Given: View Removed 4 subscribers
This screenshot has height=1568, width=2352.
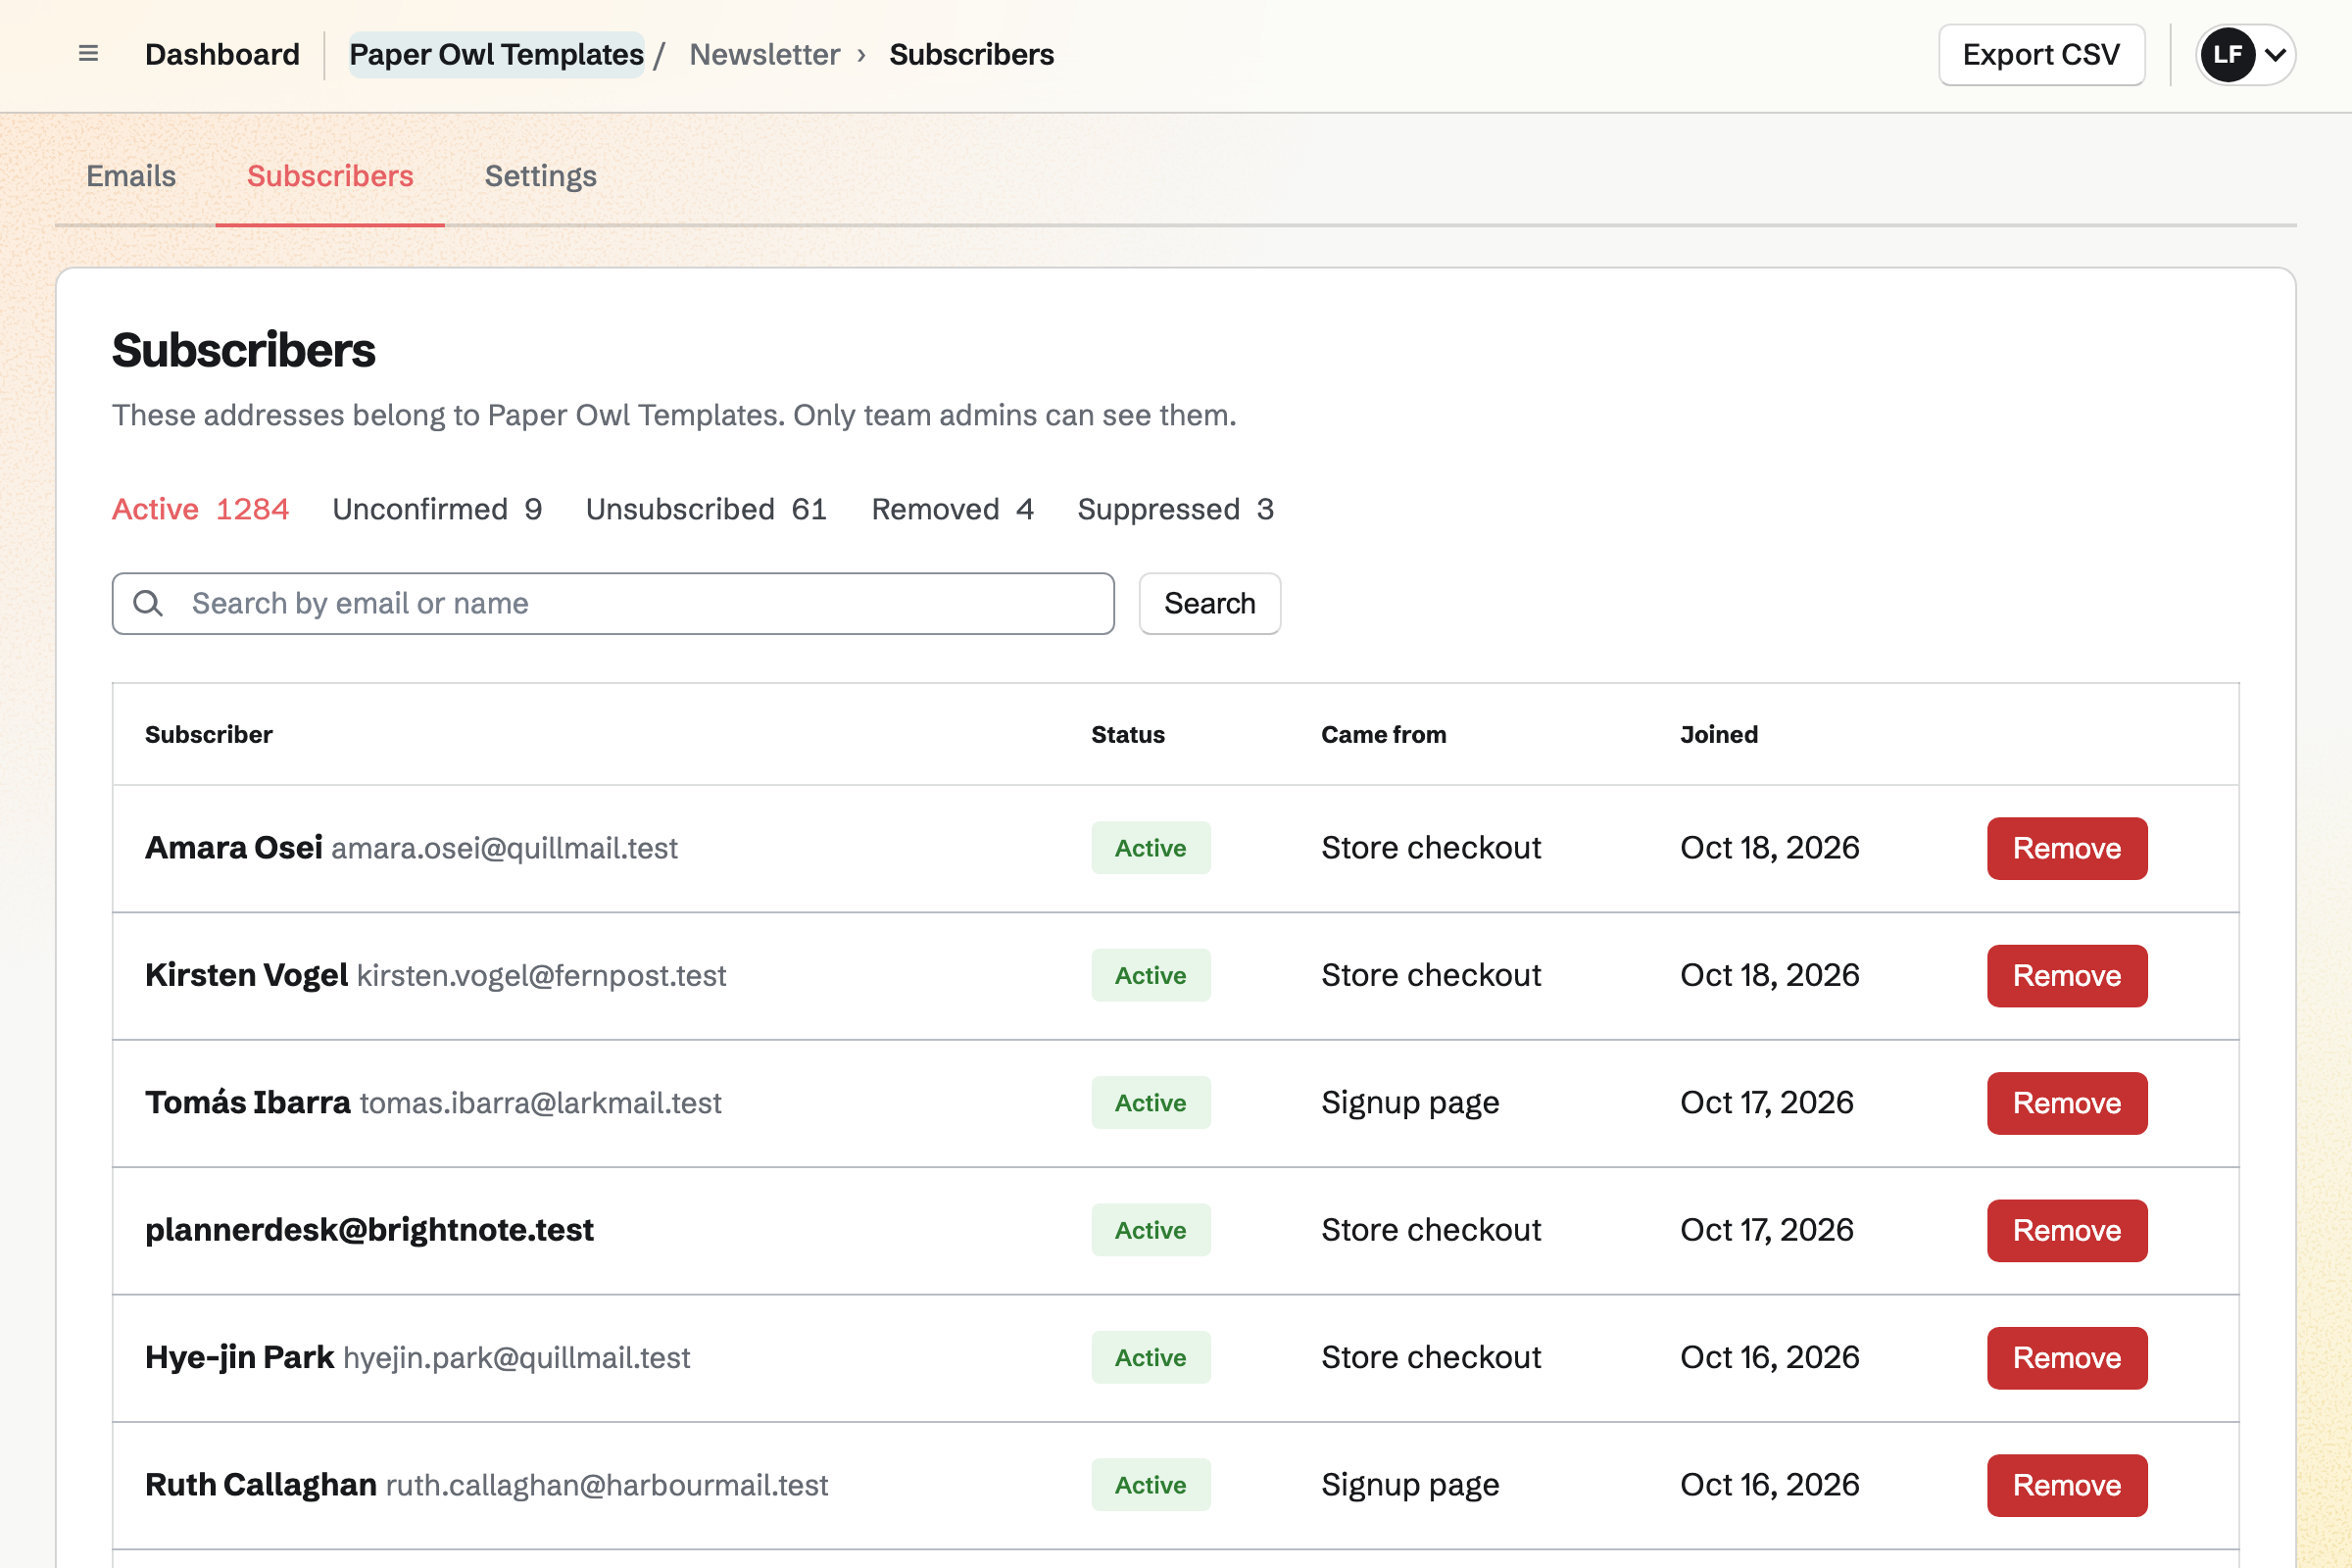Looking at the screenshot, I should tap(952, 509).
